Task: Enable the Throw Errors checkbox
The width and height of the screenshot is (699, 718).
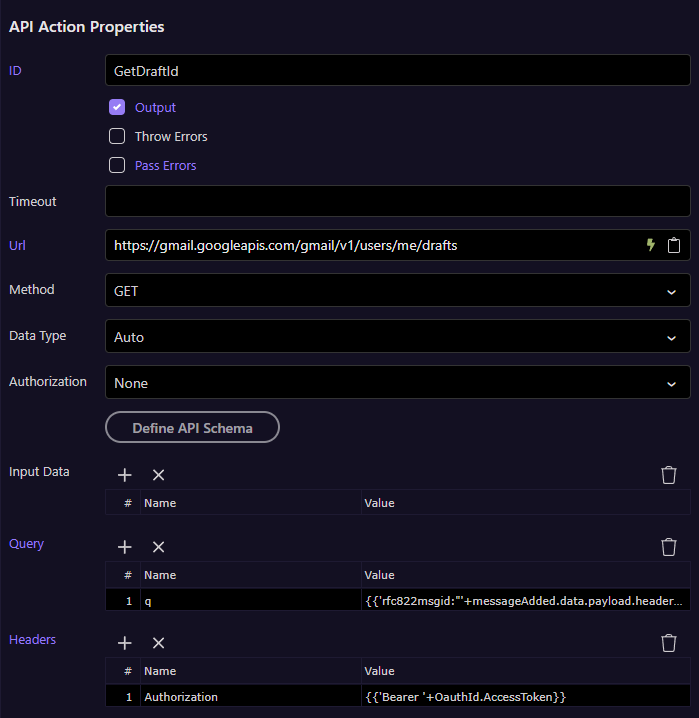Action: pyautogui.click(x=117, y=136)
